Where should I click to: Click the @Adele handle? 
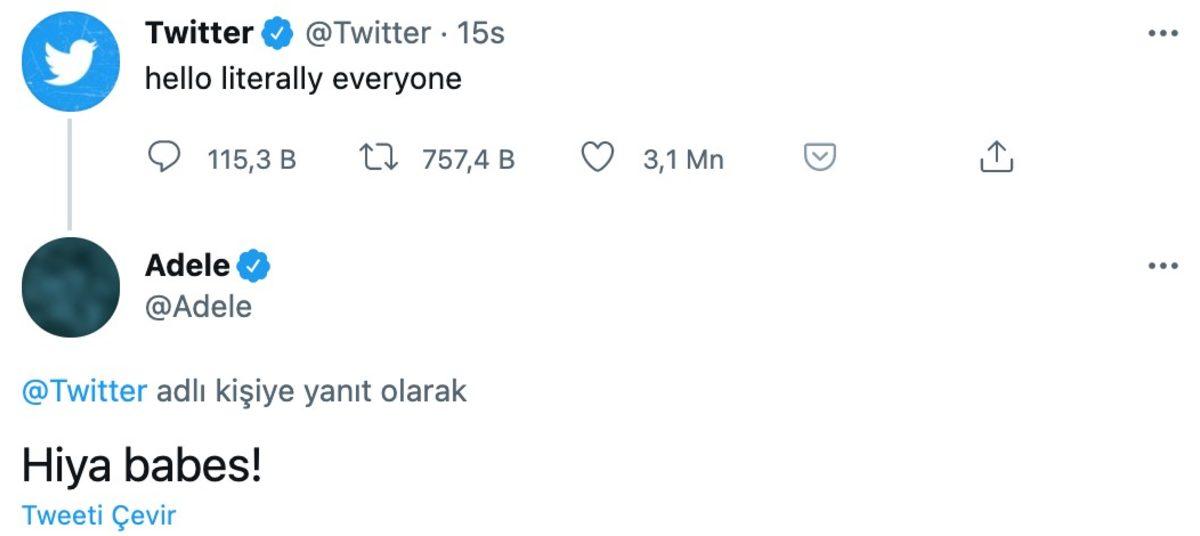pyautogui.click(x=199, y=306)
